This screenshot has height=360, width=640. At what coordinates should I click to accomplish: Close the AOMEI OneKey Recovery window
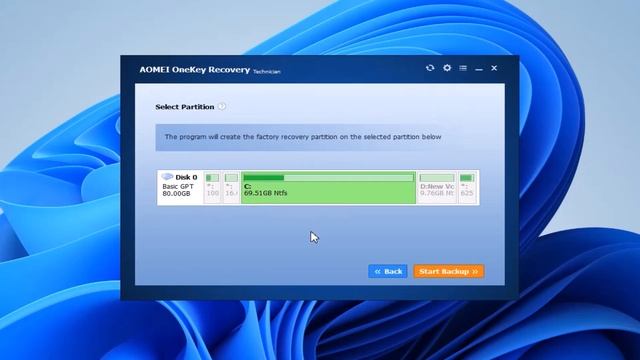point(494,68)
